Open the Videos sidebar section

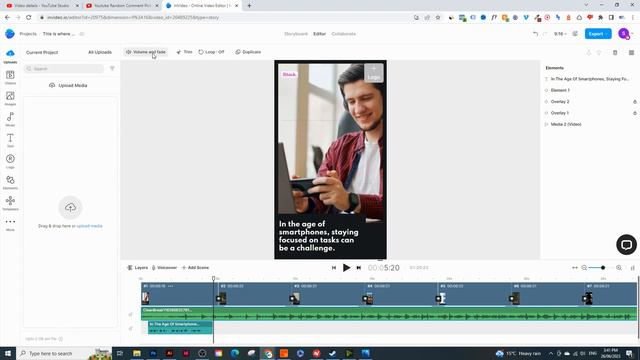(x=10, y=77)
